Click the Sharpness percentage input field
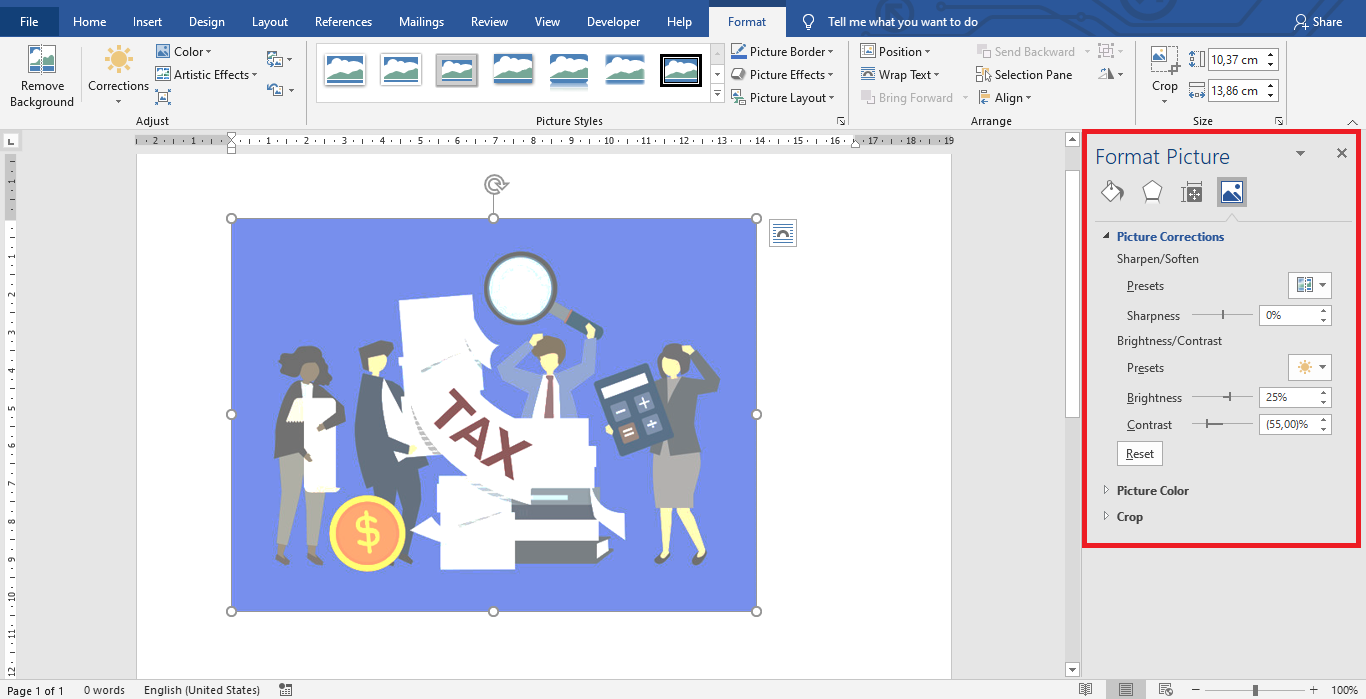1366x699 pixels. (x=1288, y=316)
